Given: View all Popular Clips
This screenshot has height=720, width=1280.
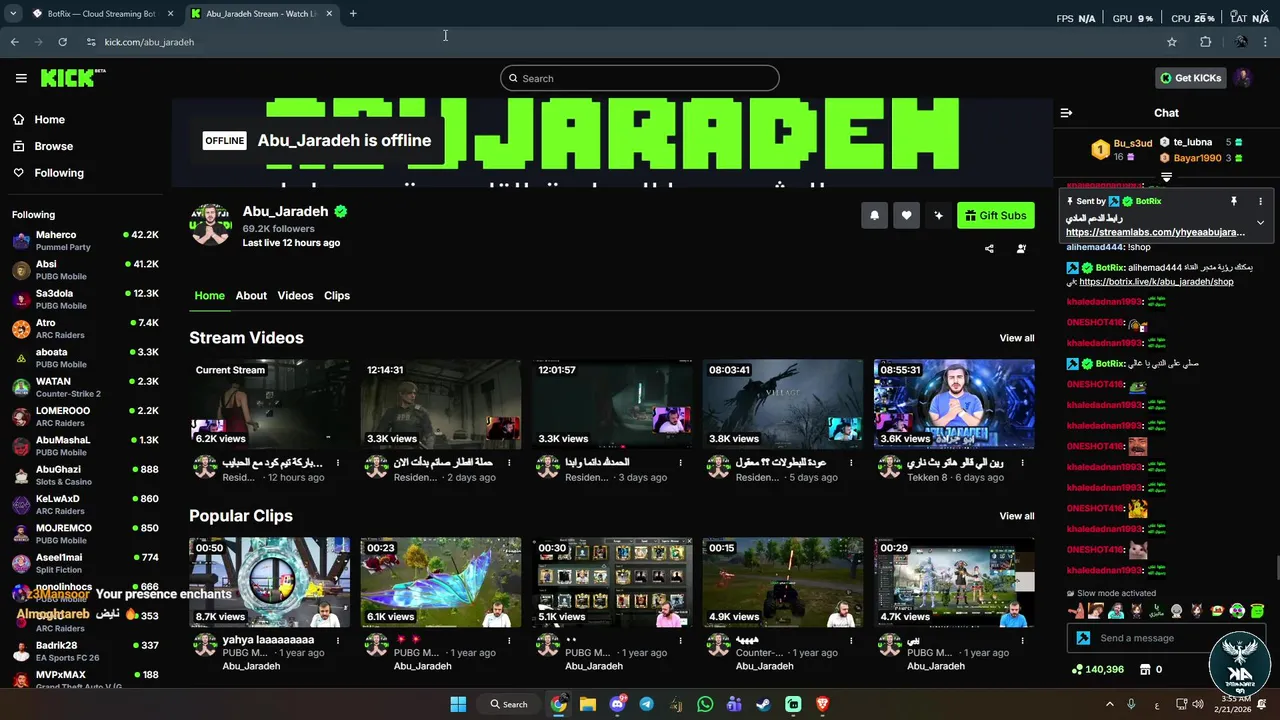Looking at the screenshot, I should (x=1017, y=516).
